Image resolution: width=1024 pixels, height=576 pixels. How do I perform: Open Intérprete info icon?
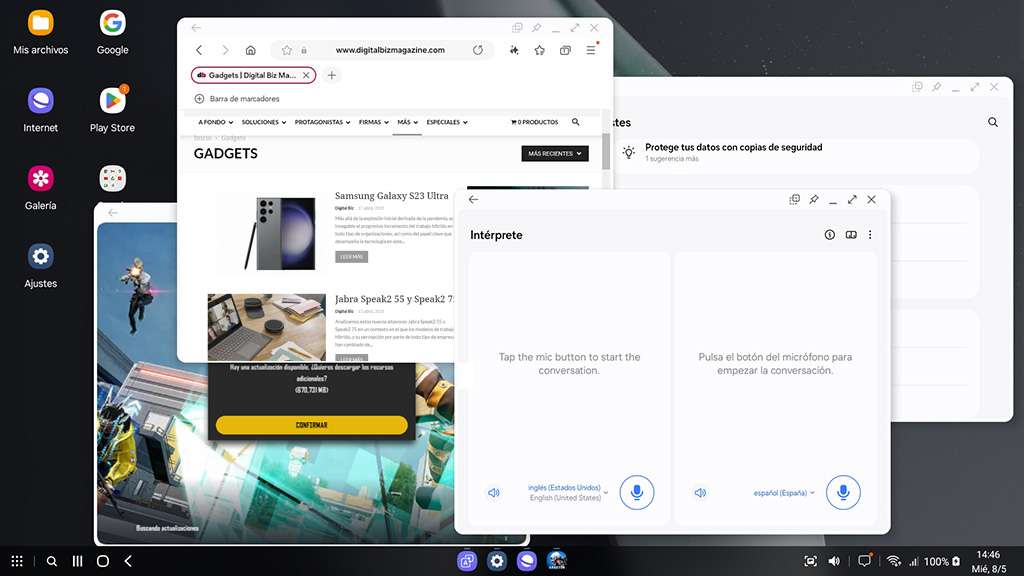[x=829, y=234]
